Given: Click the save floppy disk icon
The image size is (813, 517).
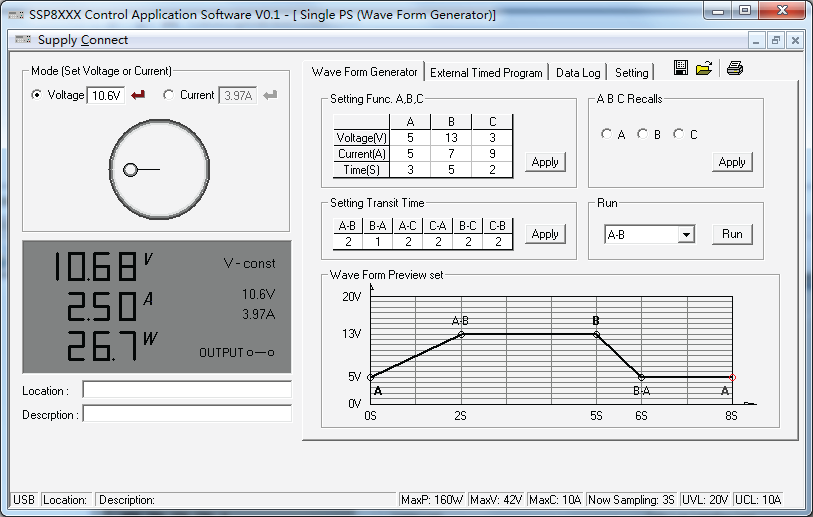Looking at the screenshot, I should (x=681, y=68).
